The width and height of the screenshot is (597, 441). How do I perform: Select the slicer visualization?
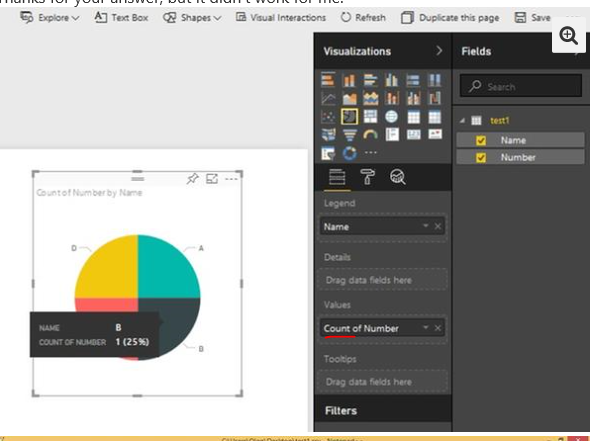click(x=328, y=153)
